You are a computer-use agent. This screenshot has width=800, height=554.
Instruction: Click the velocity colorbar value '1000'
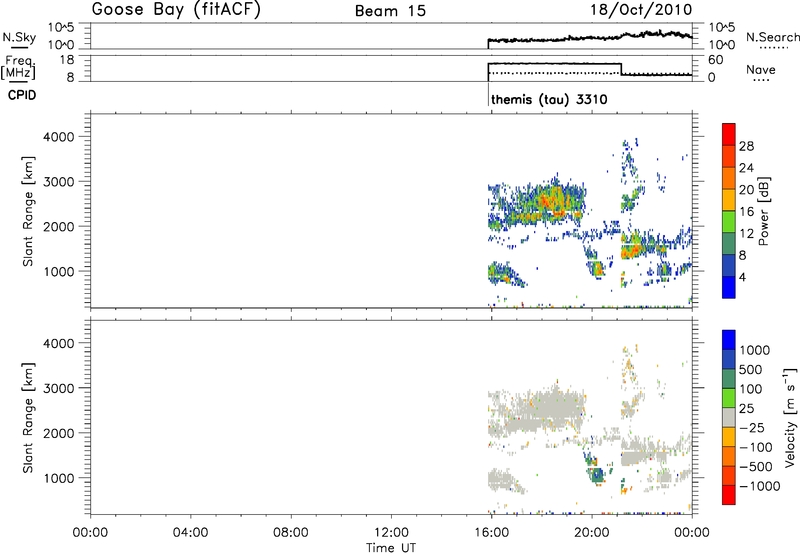tap(755, 350)
